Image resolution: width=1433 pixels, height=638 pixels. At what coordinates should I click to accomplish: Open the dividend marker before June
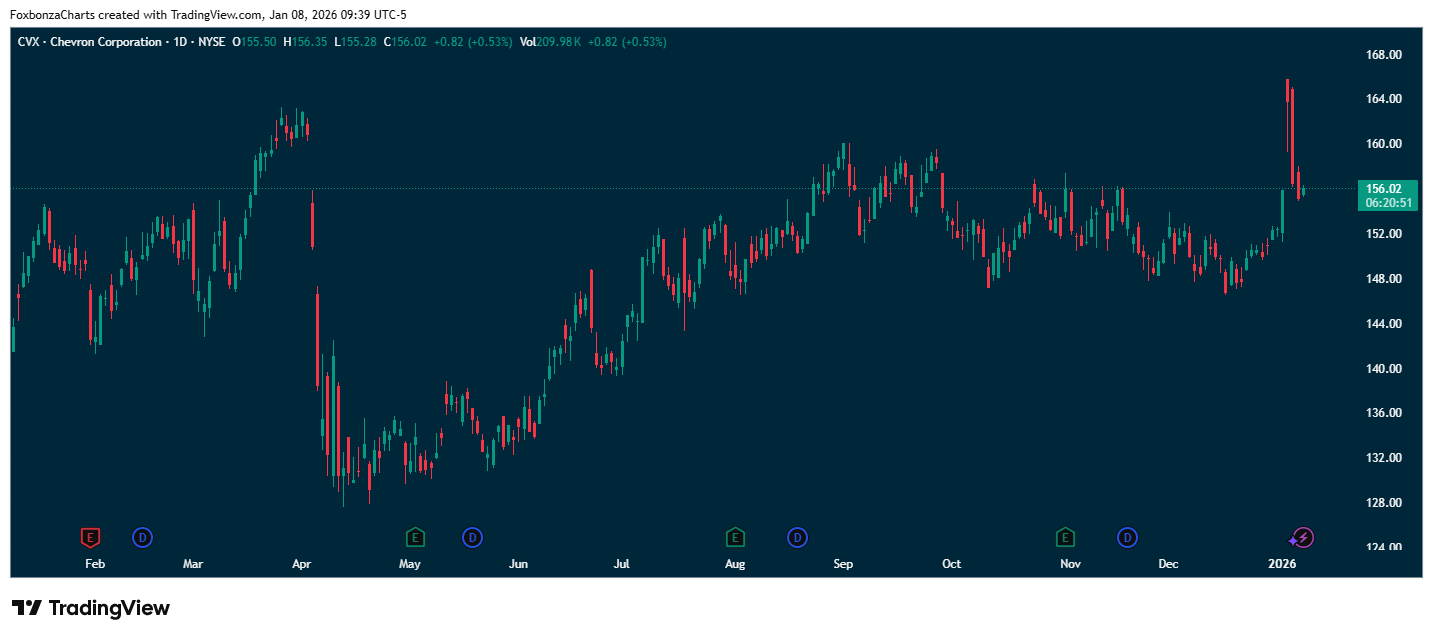(472, 538)
